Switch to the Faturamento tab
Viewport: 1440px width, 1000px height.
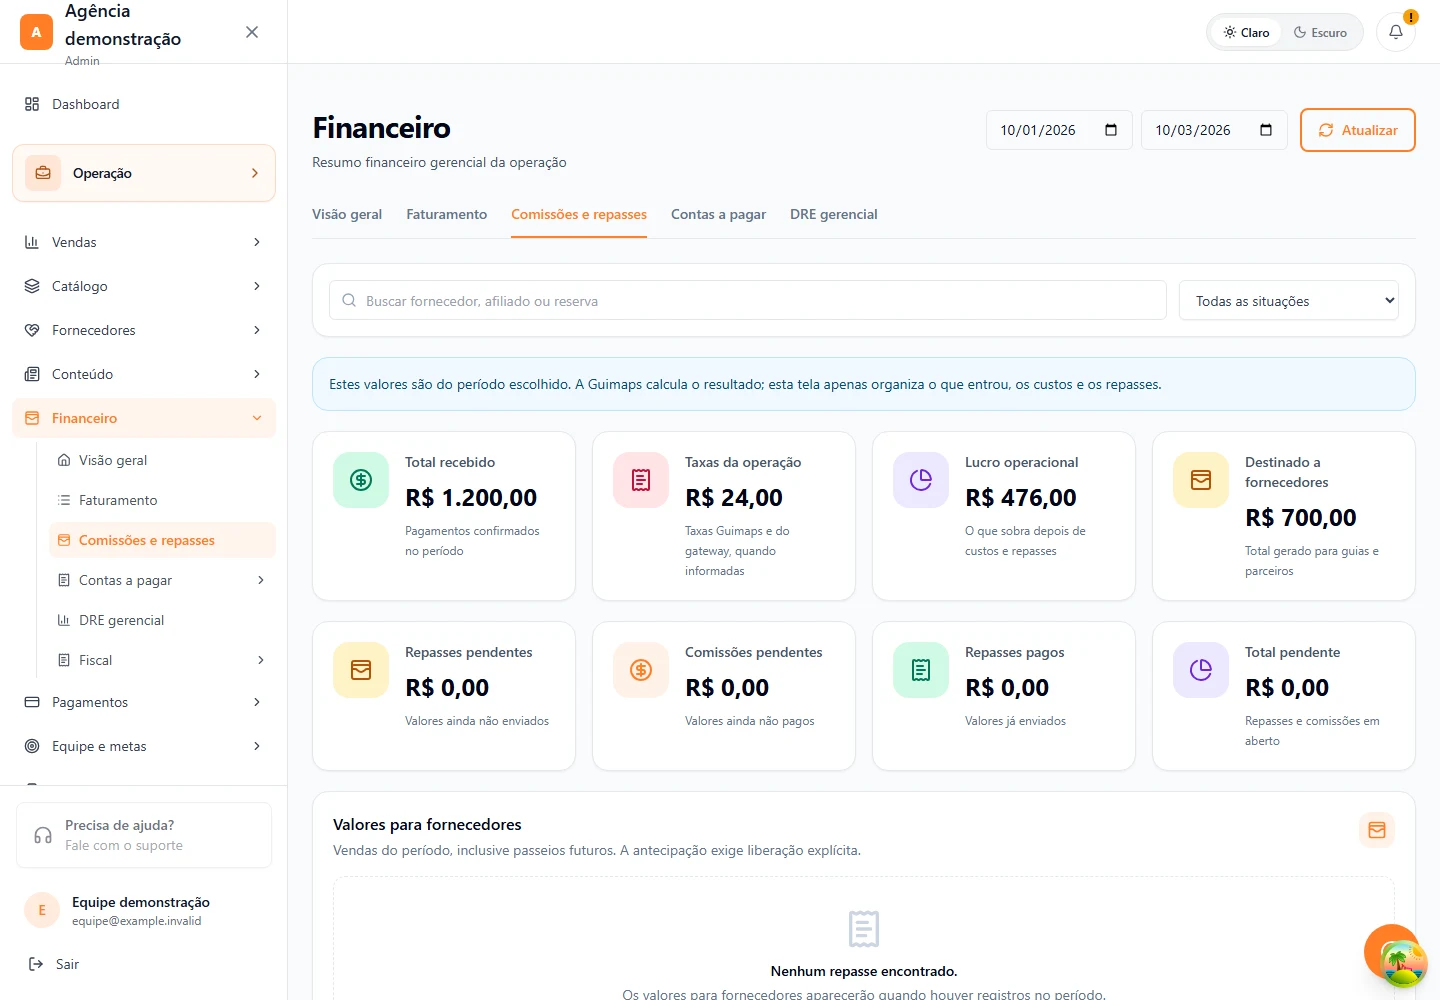[x=447, y=214]
